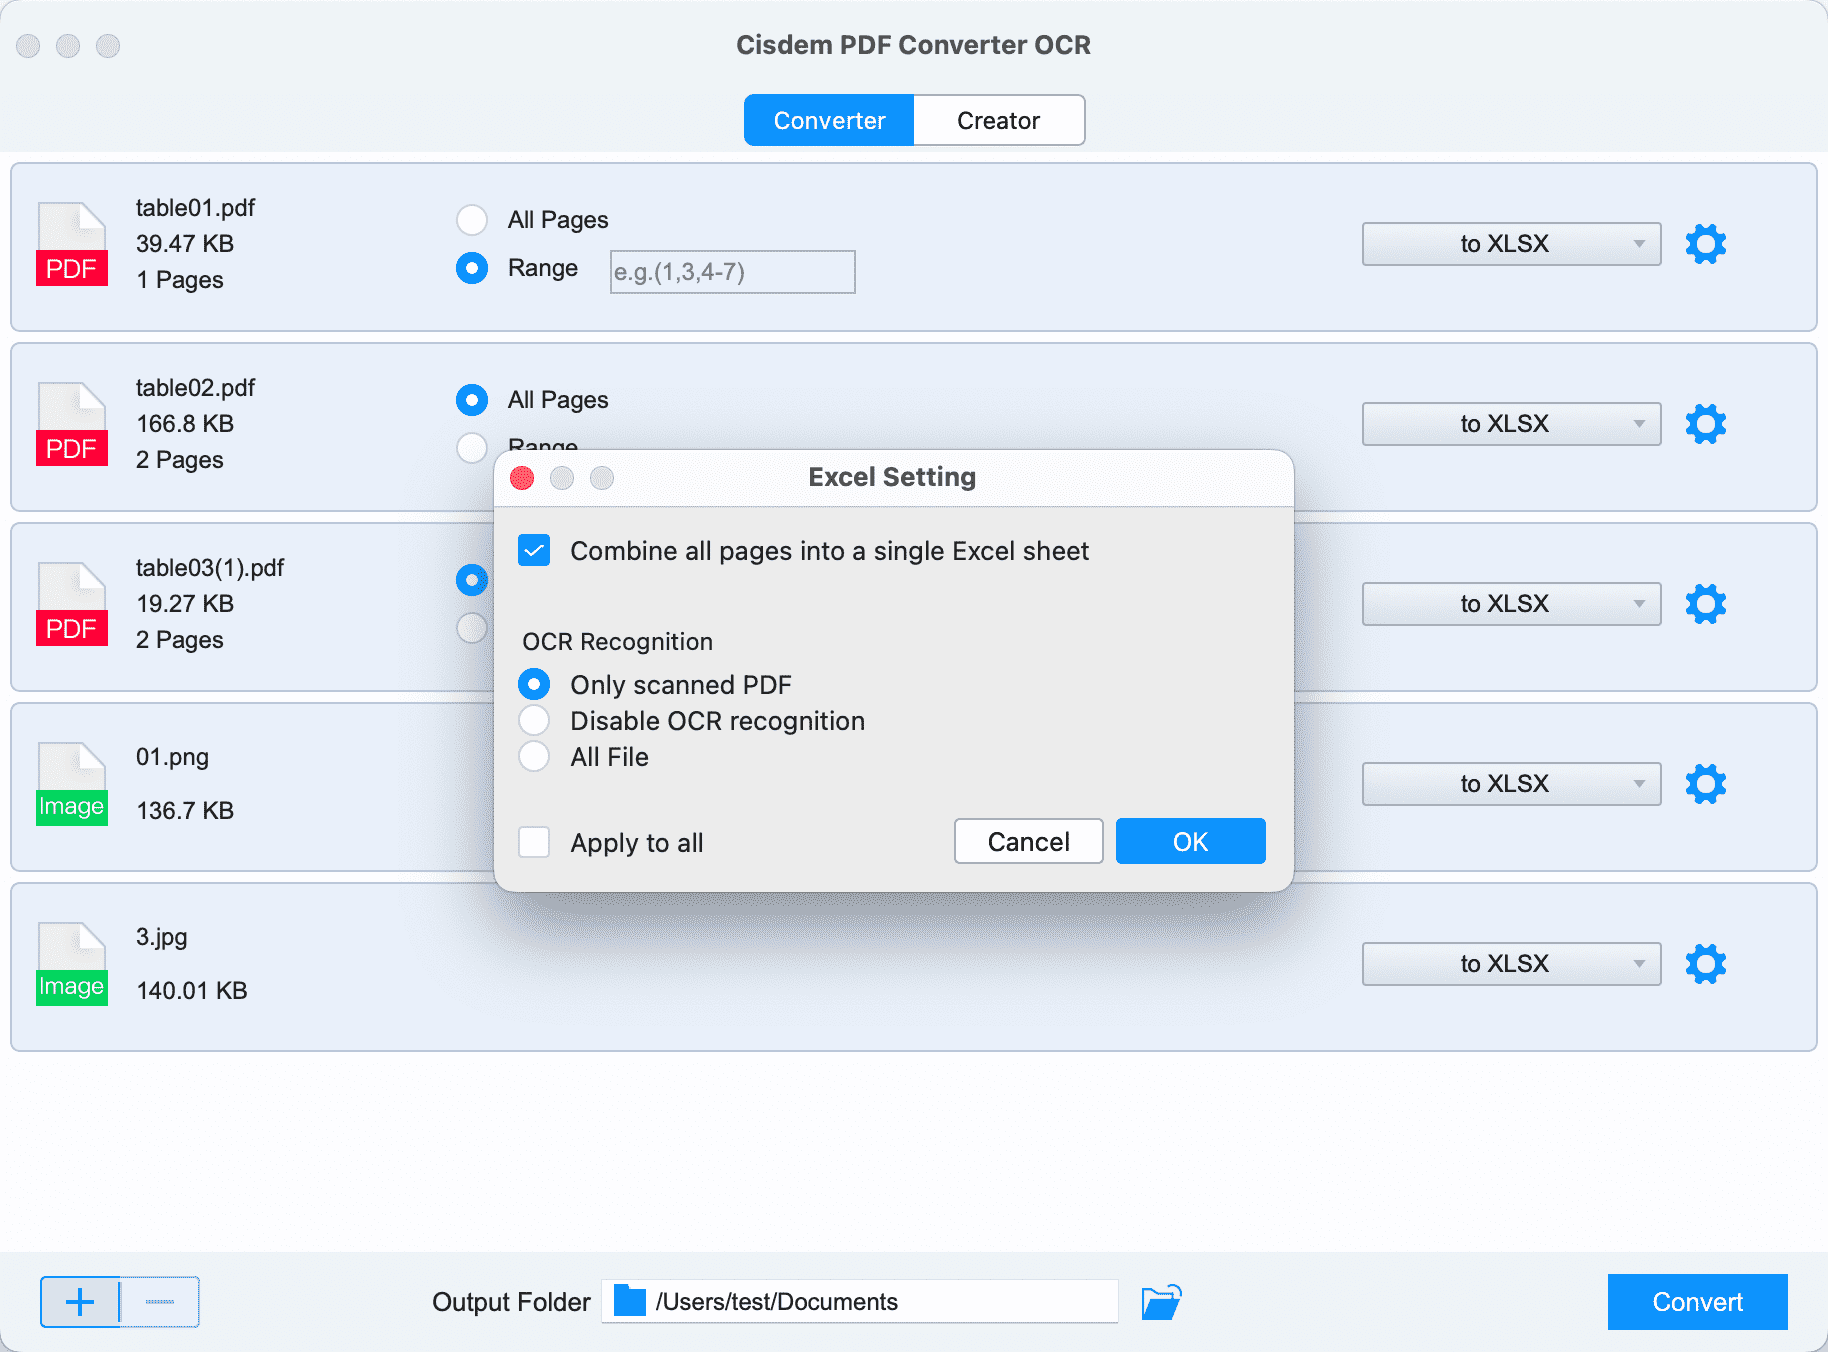
Task: Select the Converter tab
Action: pyautogui.click(x=828, y=119)
